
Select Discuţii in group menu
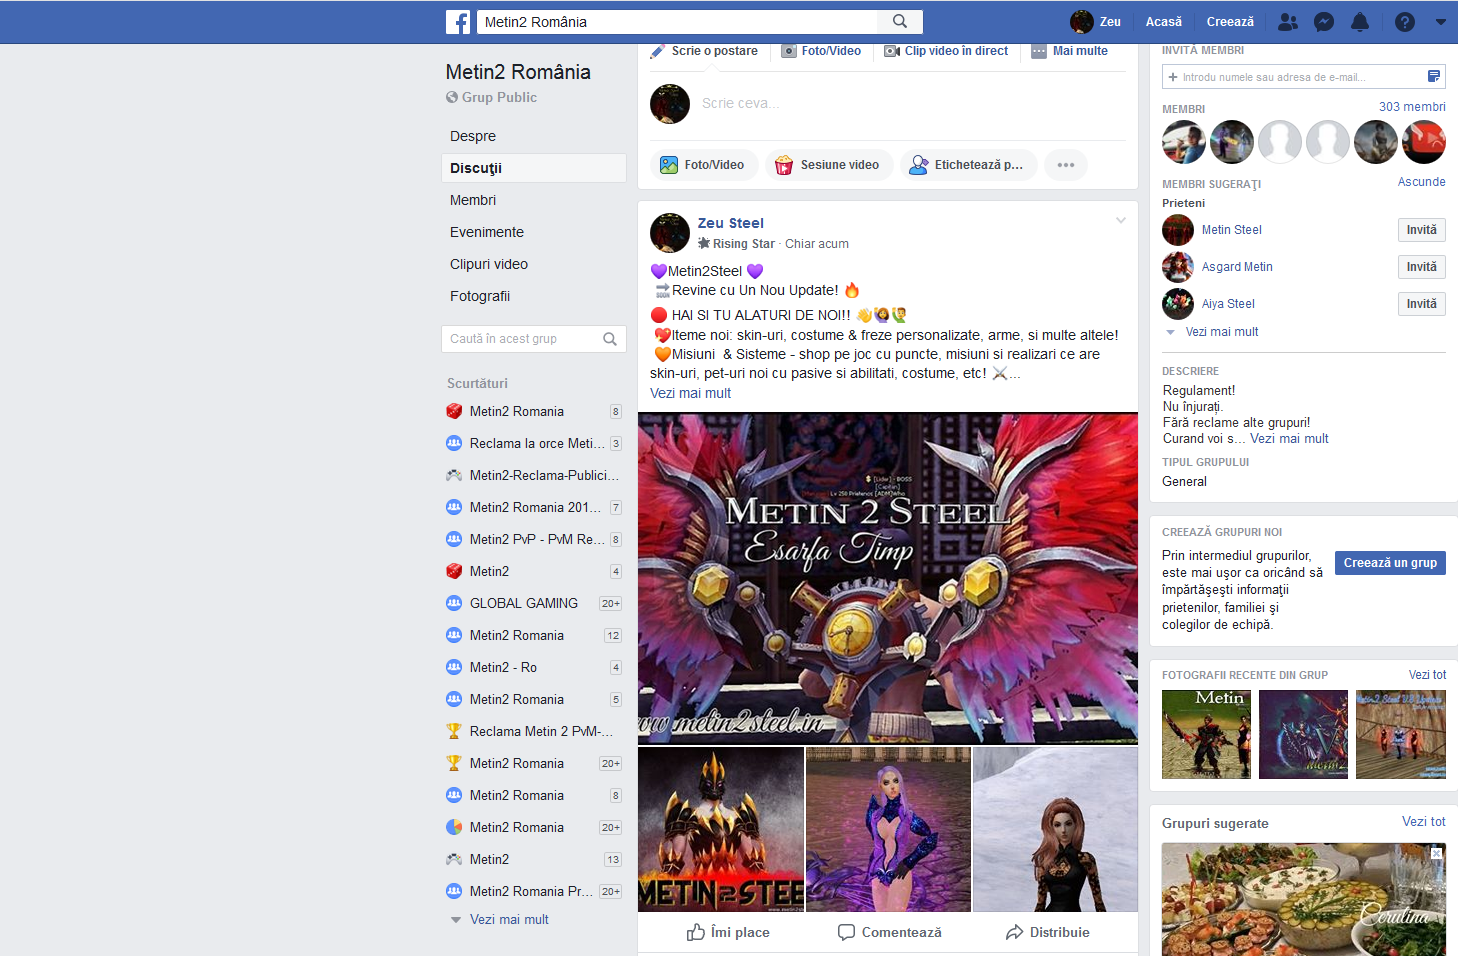point(534,168)
